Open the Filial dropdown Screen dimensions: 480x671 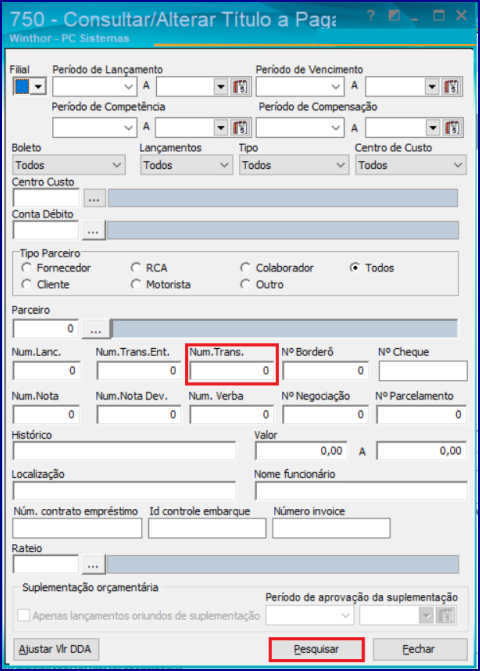[x=39, y=86]
